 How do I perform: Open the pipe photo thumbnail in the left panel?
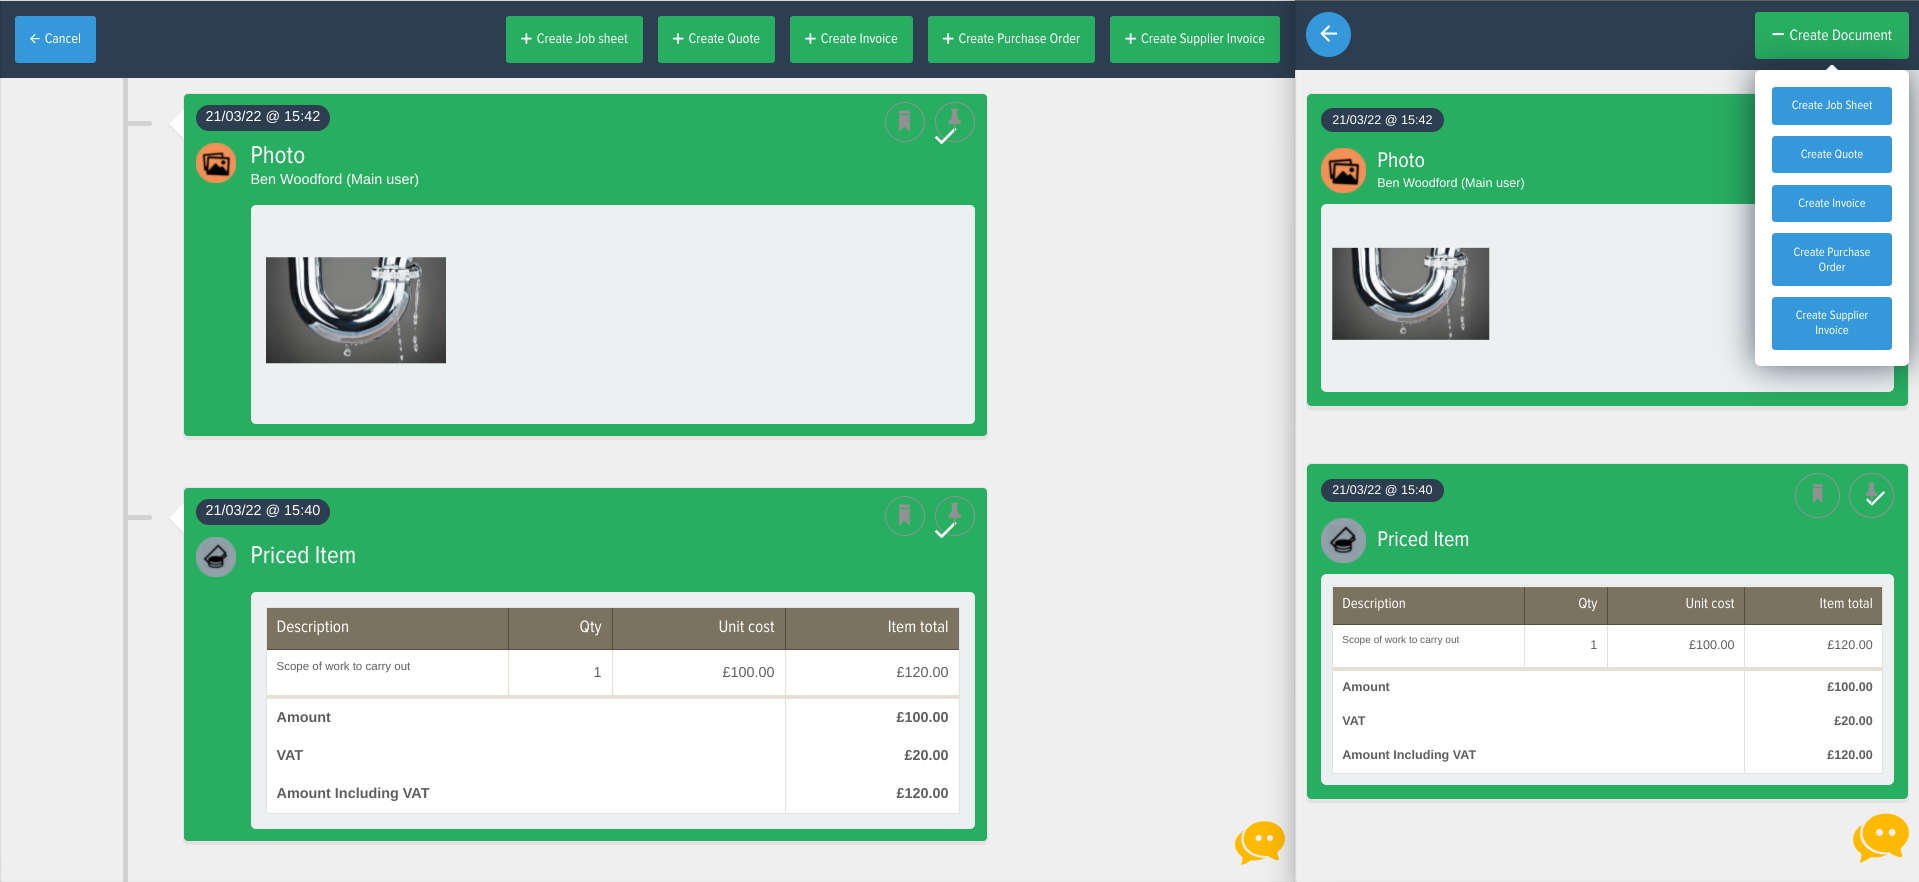(x=356, y=310)
